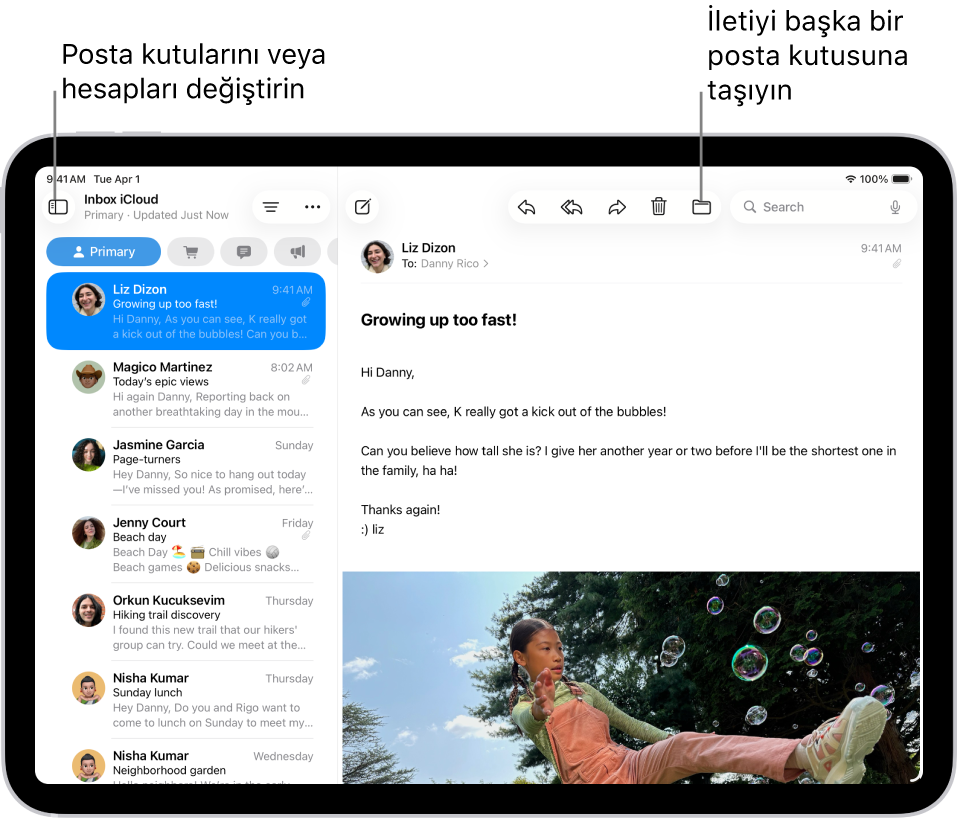Forward the current email
This screenshot has height=819, width=960.
click(617, 207)
